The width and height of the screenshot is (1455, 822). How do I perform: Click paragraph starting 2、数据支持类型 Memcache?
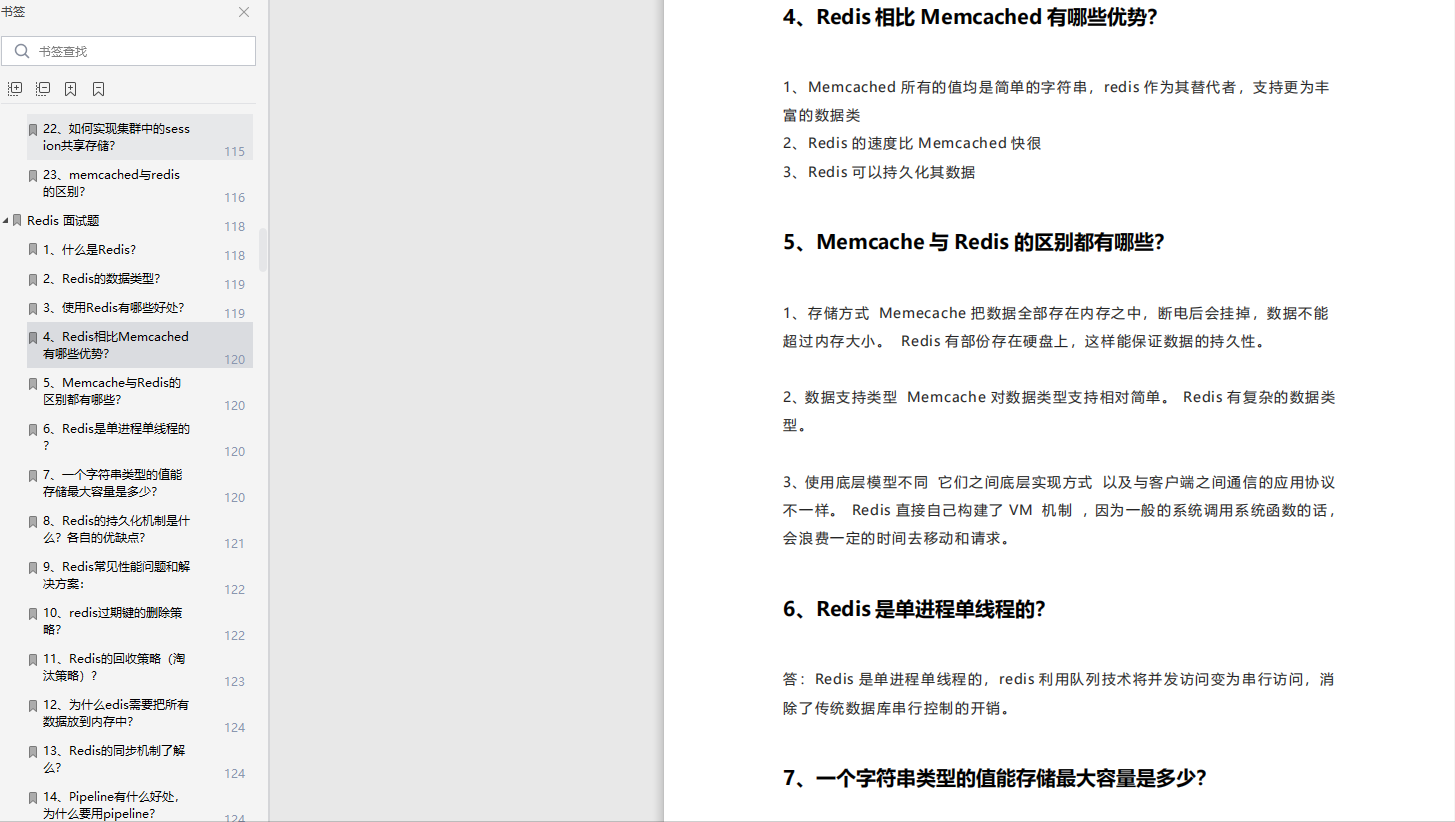click(x=1059, y=411)
